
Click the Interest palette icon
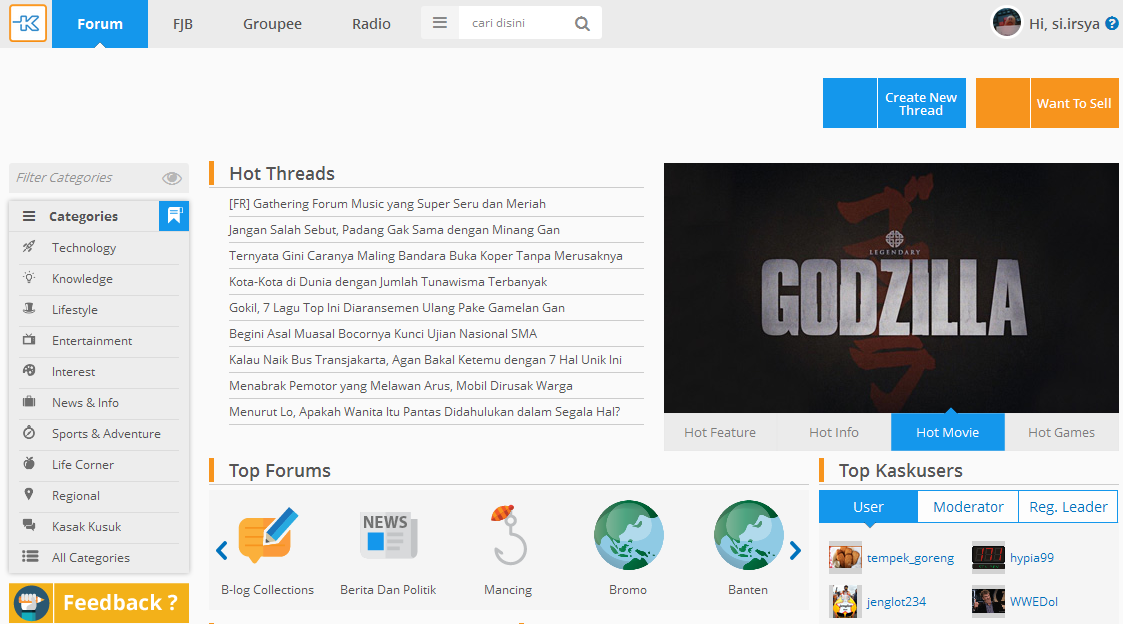[29, 370]
